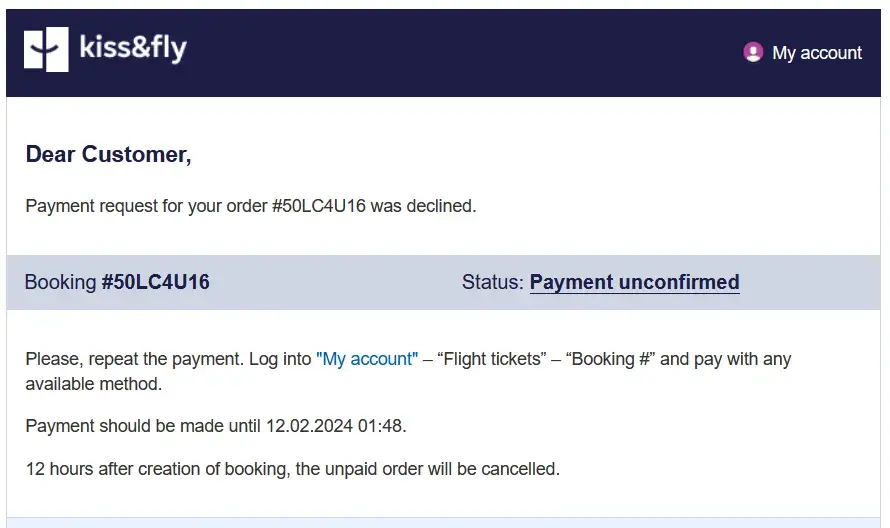Click the "available method" text
The height and width of the screenshot is (528, 890).
point(92,384)
